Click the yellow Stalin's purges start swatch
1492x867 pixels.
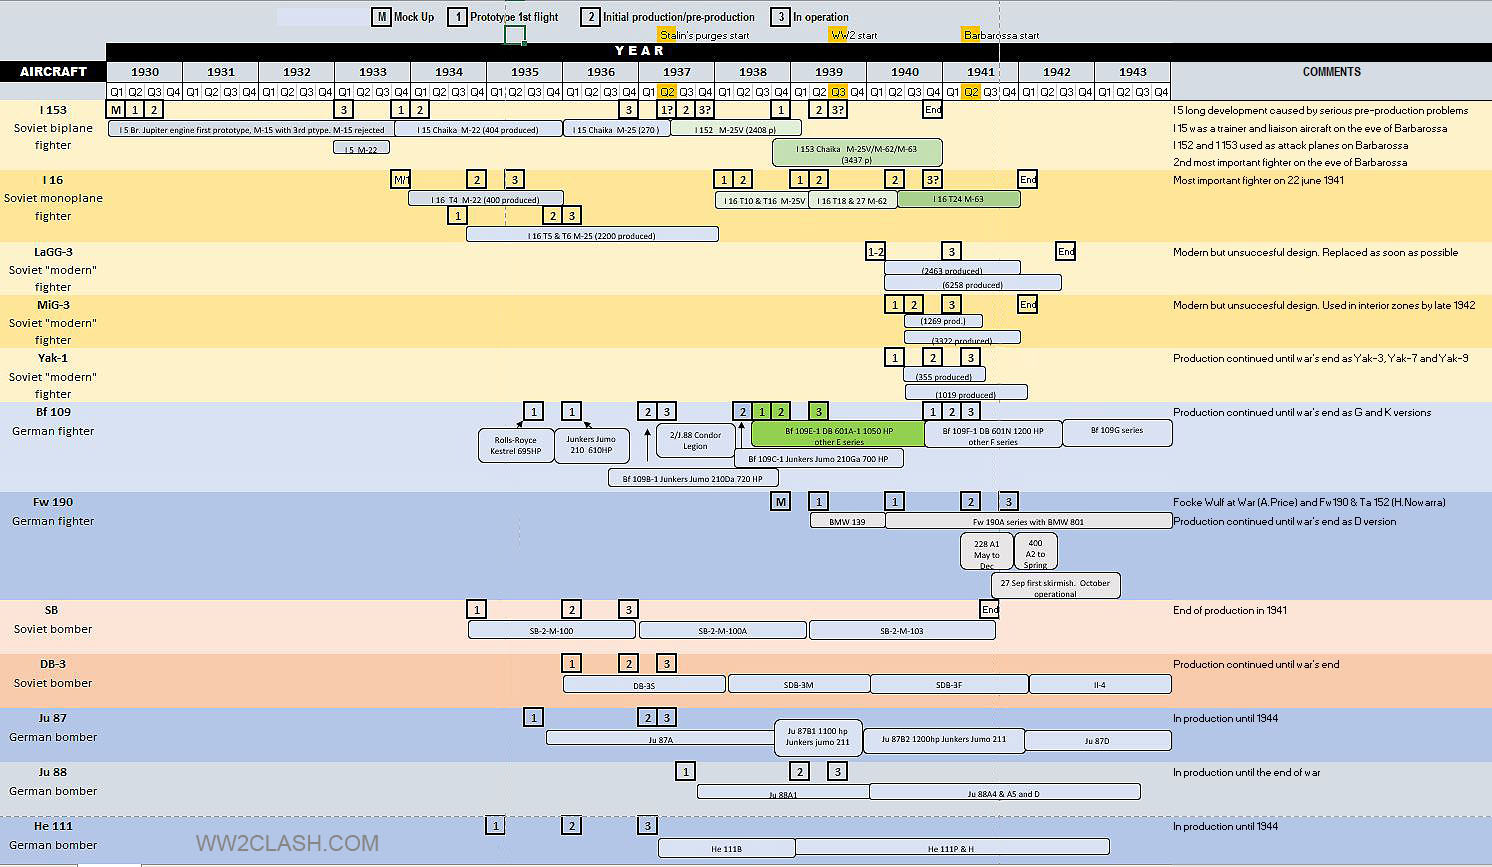666,35
